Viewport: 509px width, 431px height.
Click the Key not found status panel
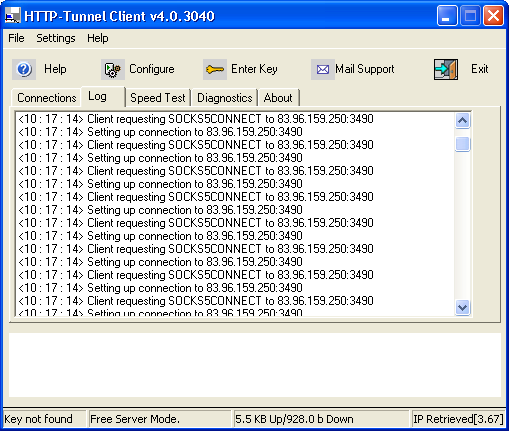click(44, 419)
